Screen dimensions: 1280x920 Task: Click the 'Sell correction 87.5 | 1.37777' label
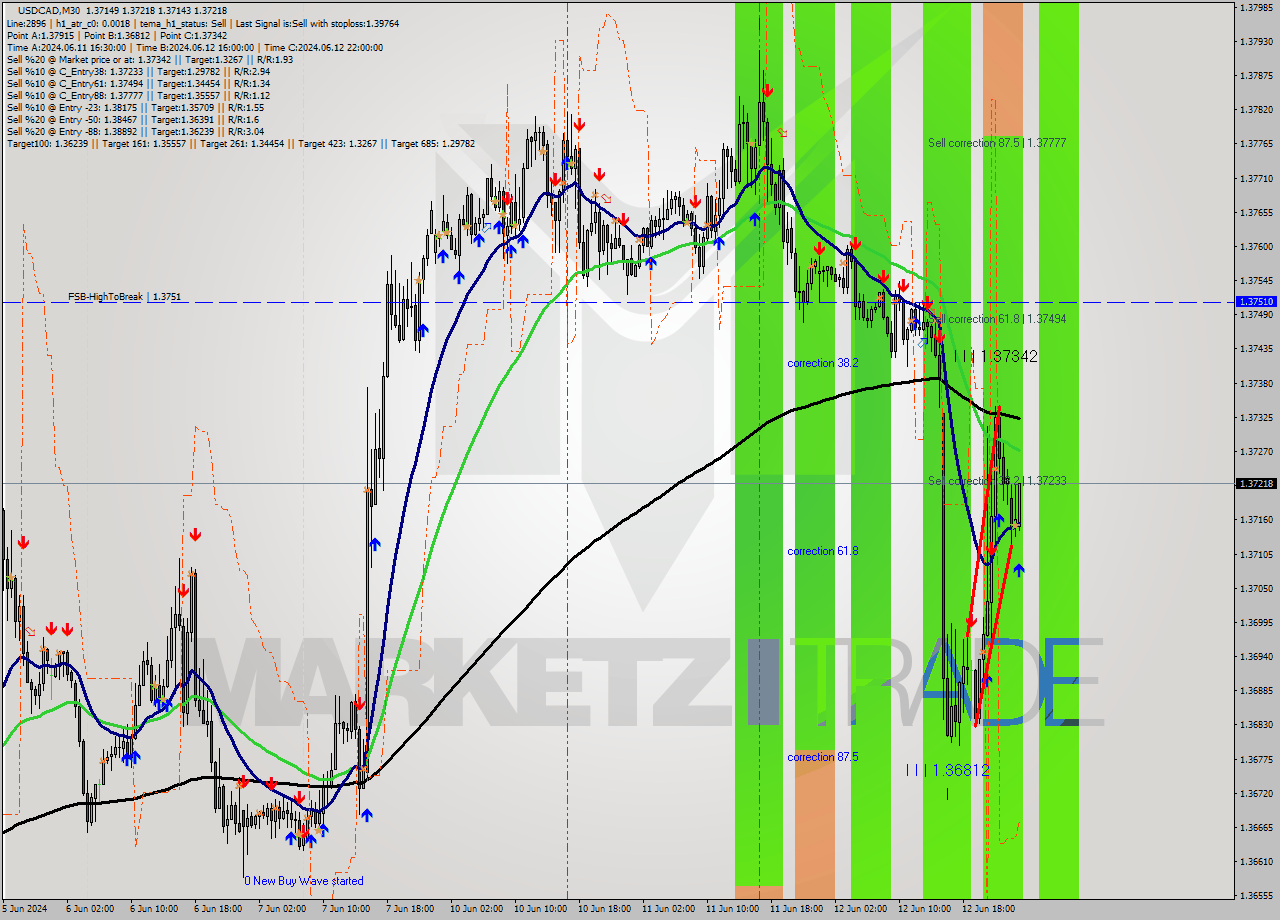pyautogui.click(x=996, y=143)
